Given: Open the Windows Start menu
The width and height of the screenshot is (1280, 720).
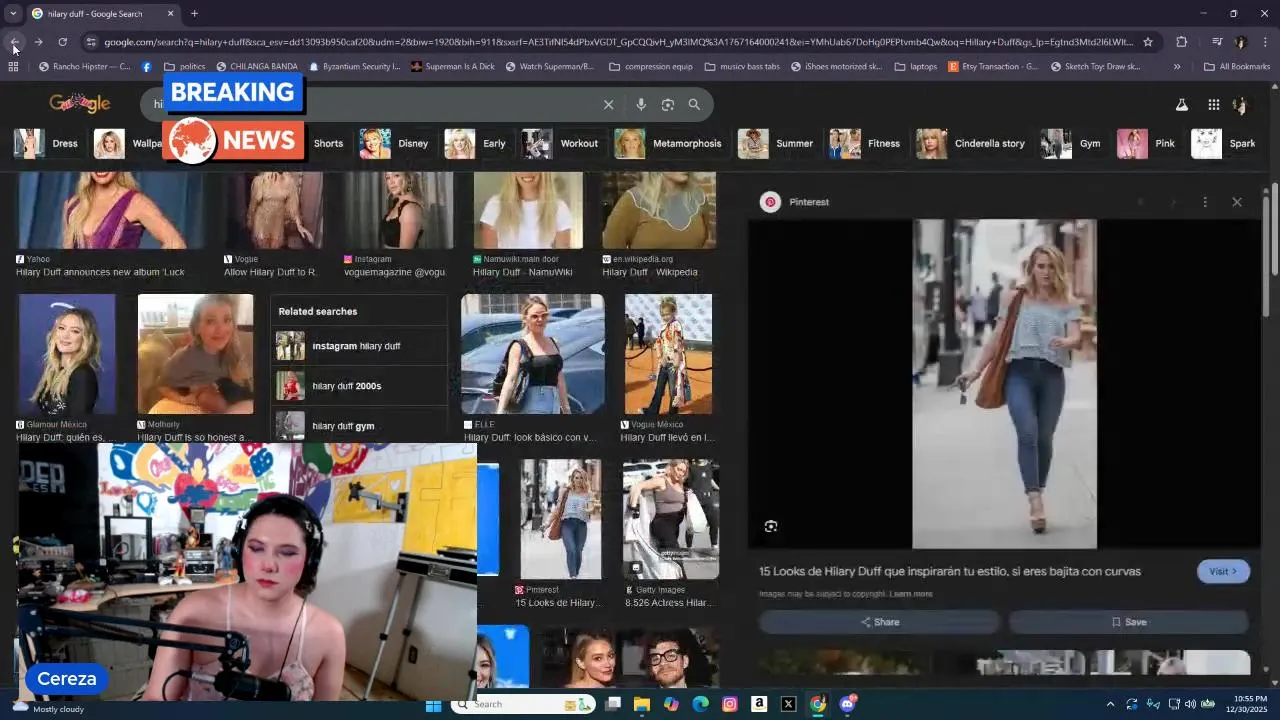Looking at the screenshot, I should [x=433, y=705].
